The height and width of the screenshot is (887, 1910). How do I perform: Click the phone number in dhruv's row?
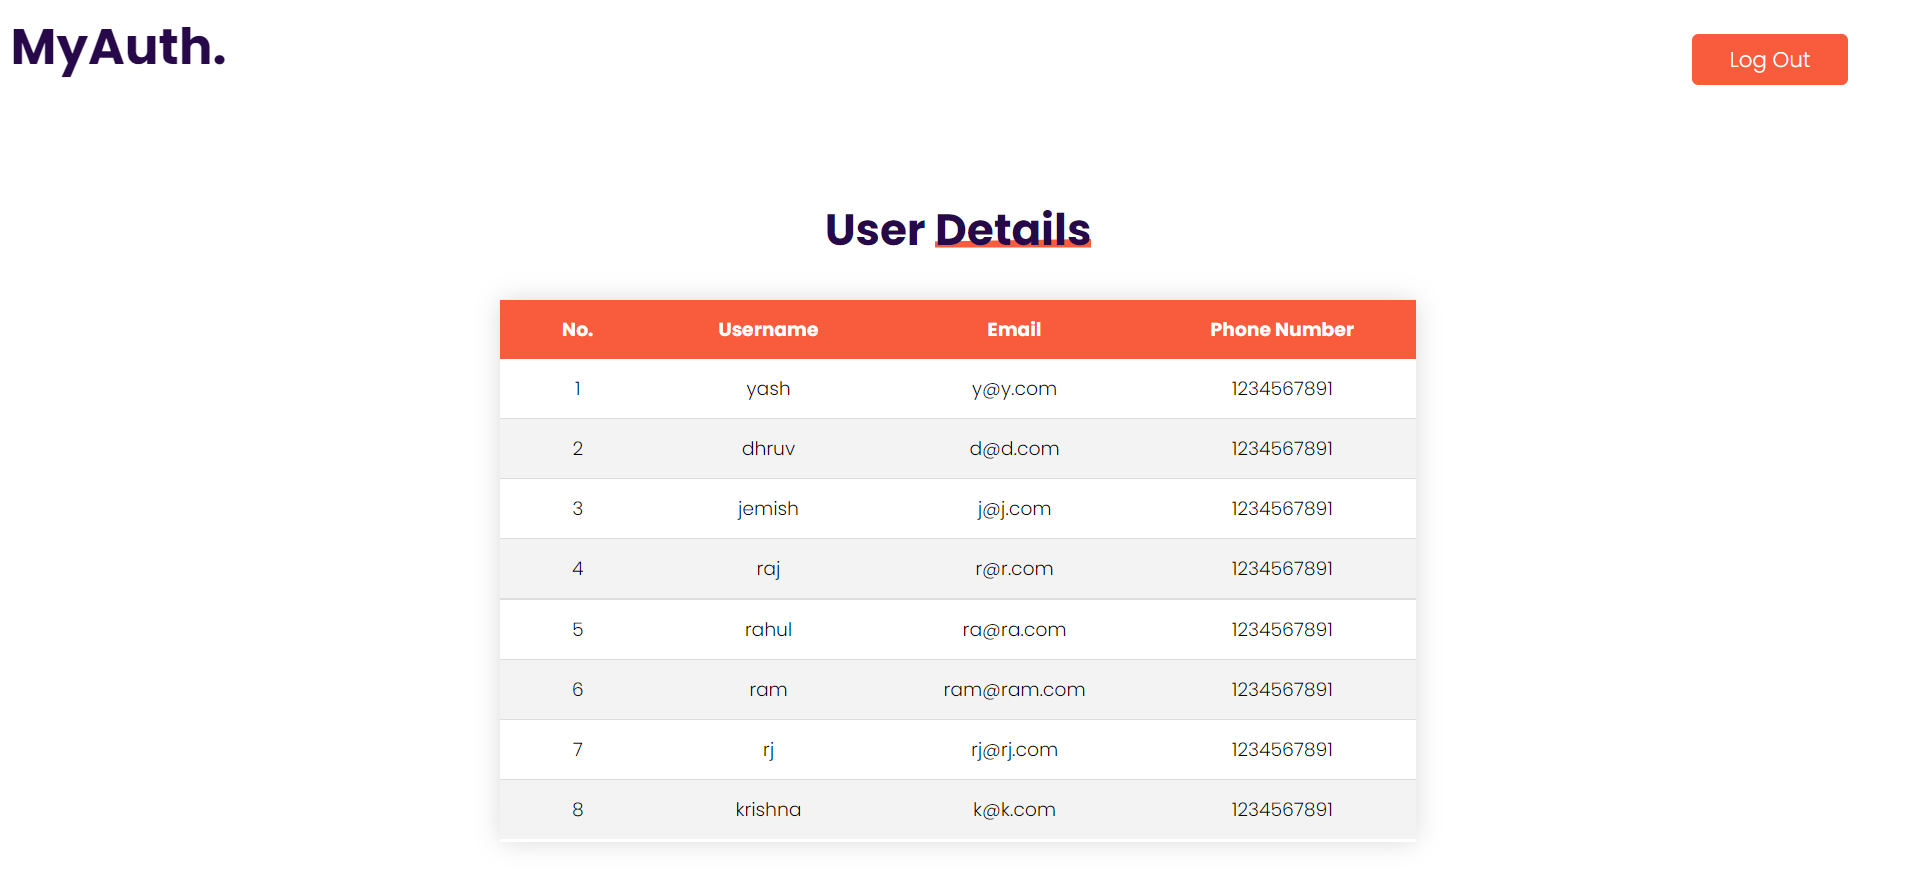pos(1282,449)
